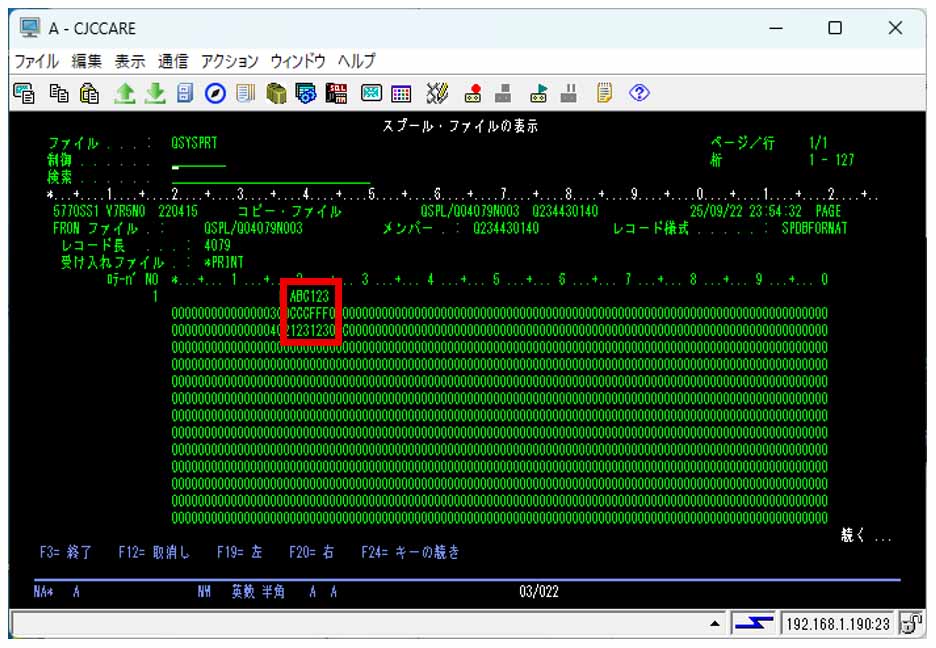Click the Paste clipboard icon
Viewport: 936px width, 648px height.
click(x=90, y=93)
